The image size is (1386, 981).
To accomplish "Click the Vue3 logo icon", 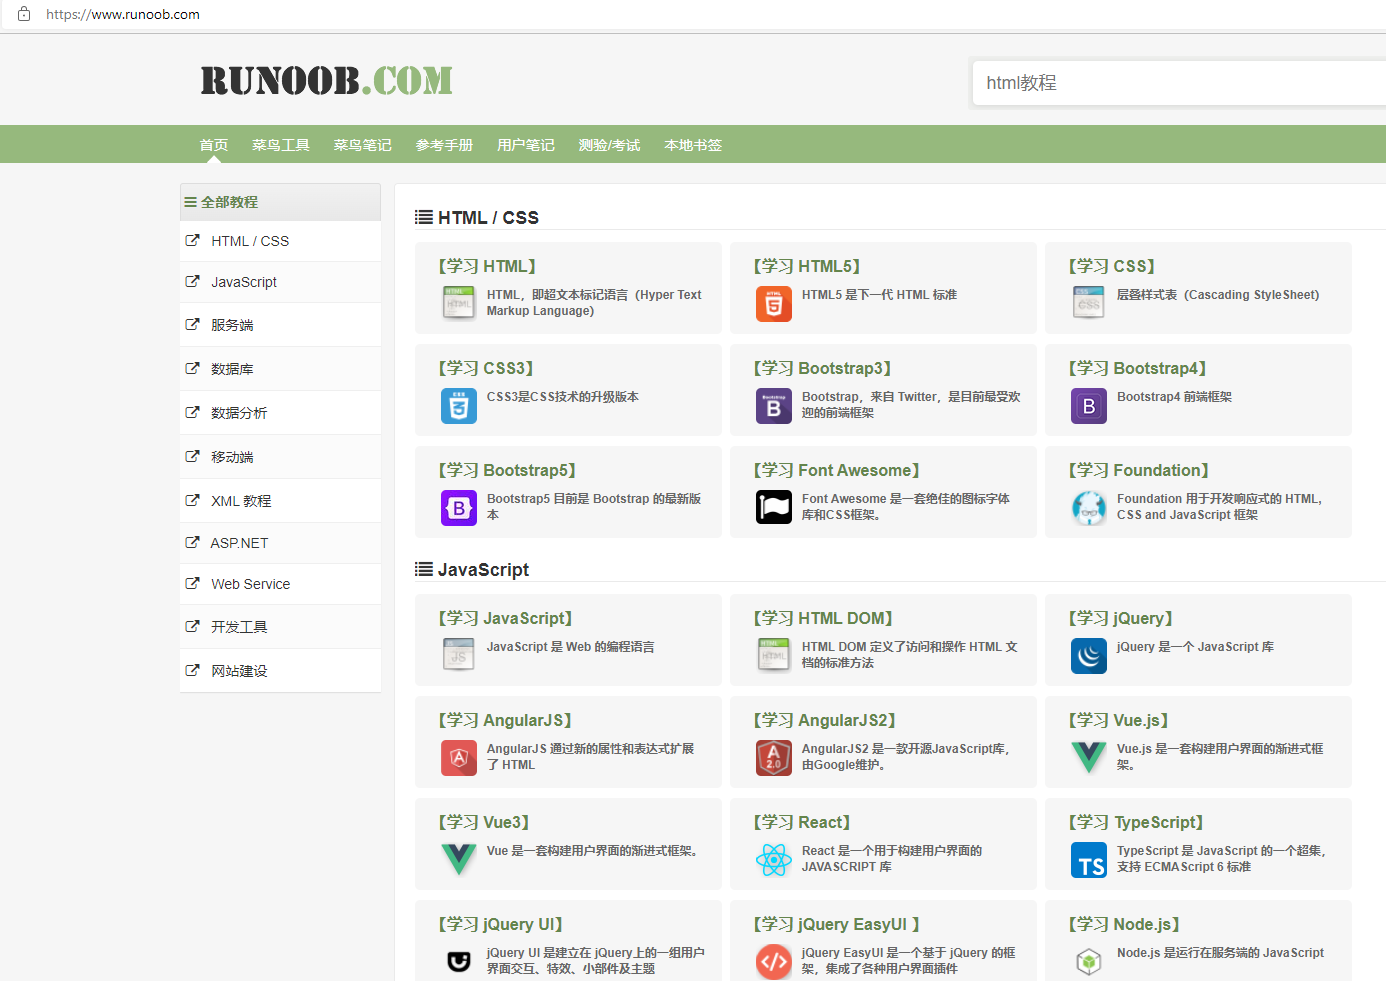I will [459, 859].
